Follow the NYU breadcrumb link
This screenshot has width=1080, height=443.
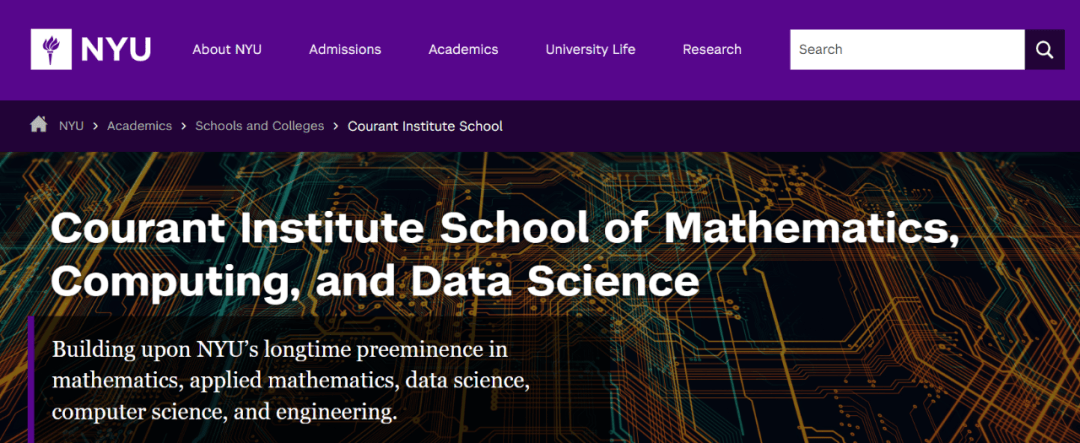pyautogui.click(x=71, y=126)
